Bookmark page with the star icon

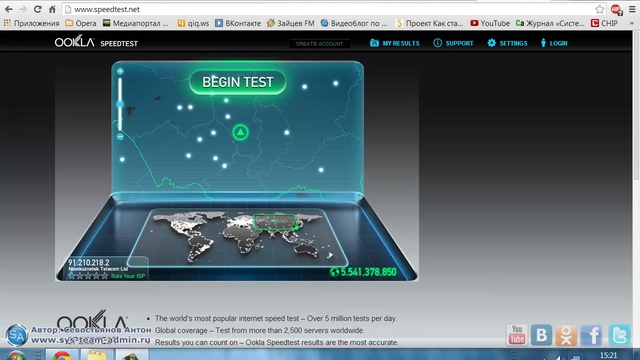tap(599, 9)
